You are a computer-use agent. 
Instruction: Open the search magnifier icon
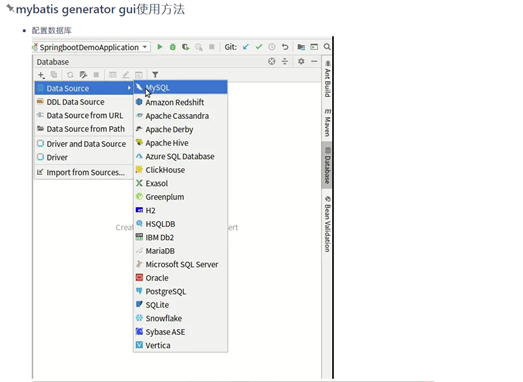327,47
